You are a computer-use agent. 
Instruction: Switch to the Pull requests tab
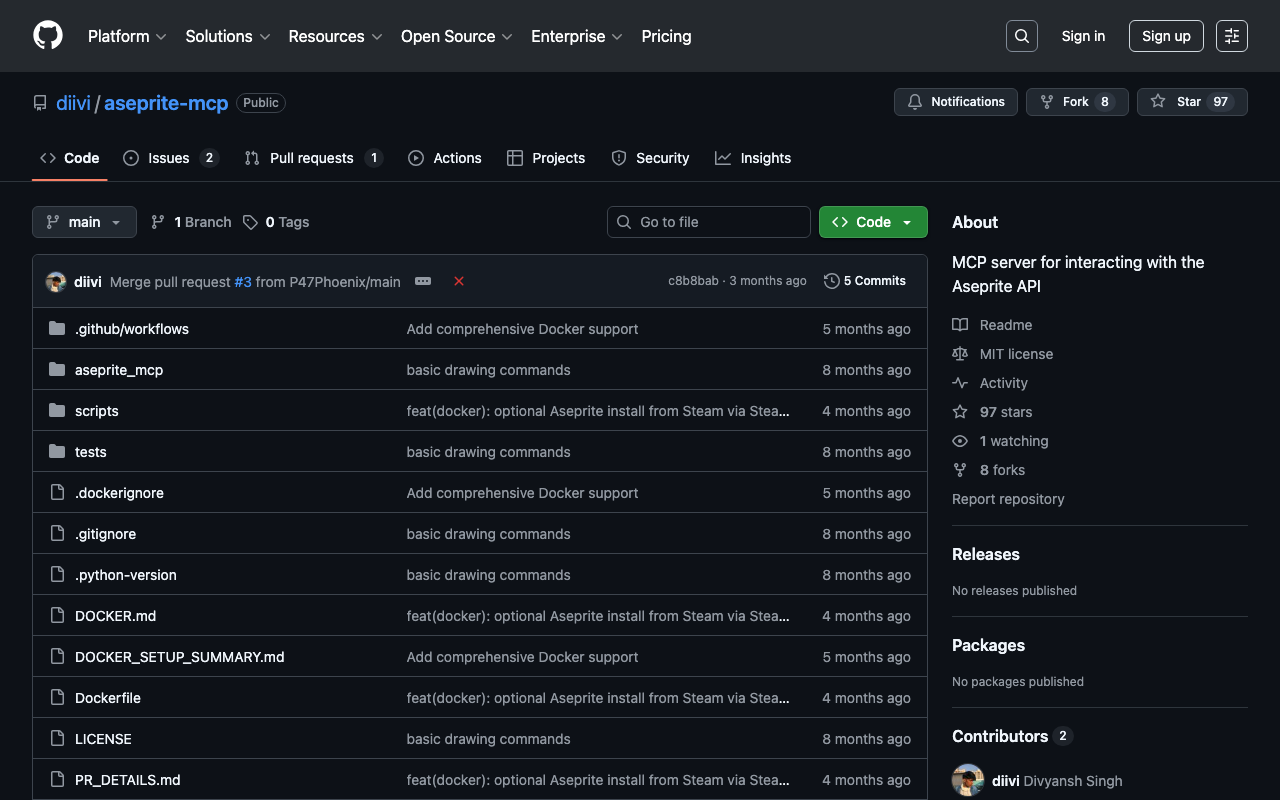coord(312,158)
